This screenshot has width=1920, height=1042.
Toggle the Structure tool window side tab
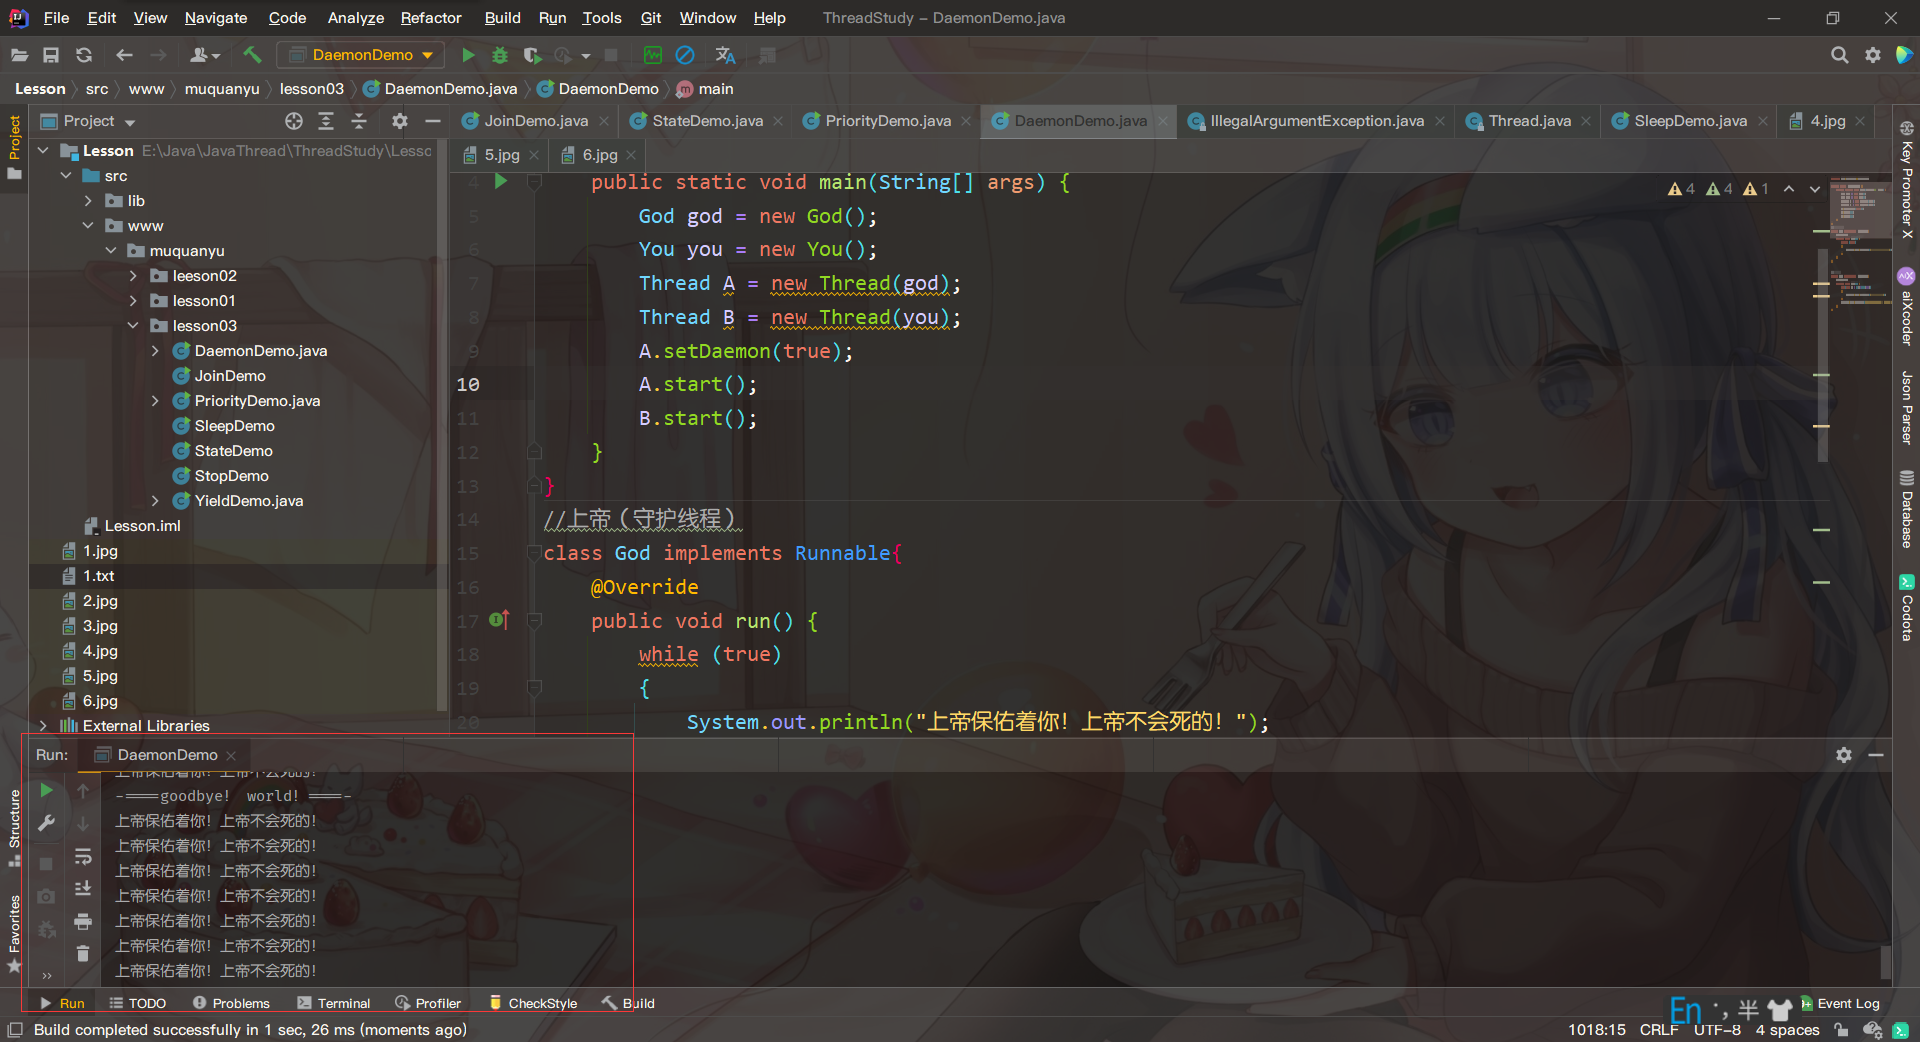pos(14,827)
